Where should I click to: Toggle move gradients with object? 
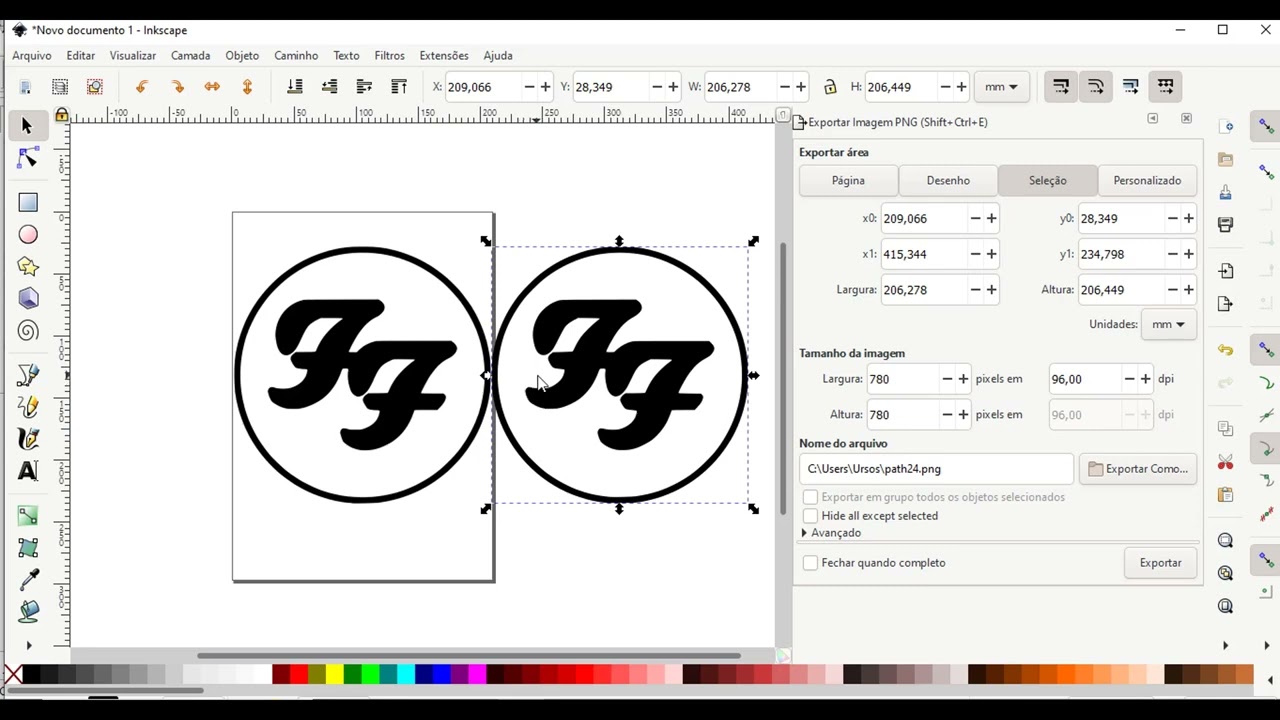point(1130,87)
